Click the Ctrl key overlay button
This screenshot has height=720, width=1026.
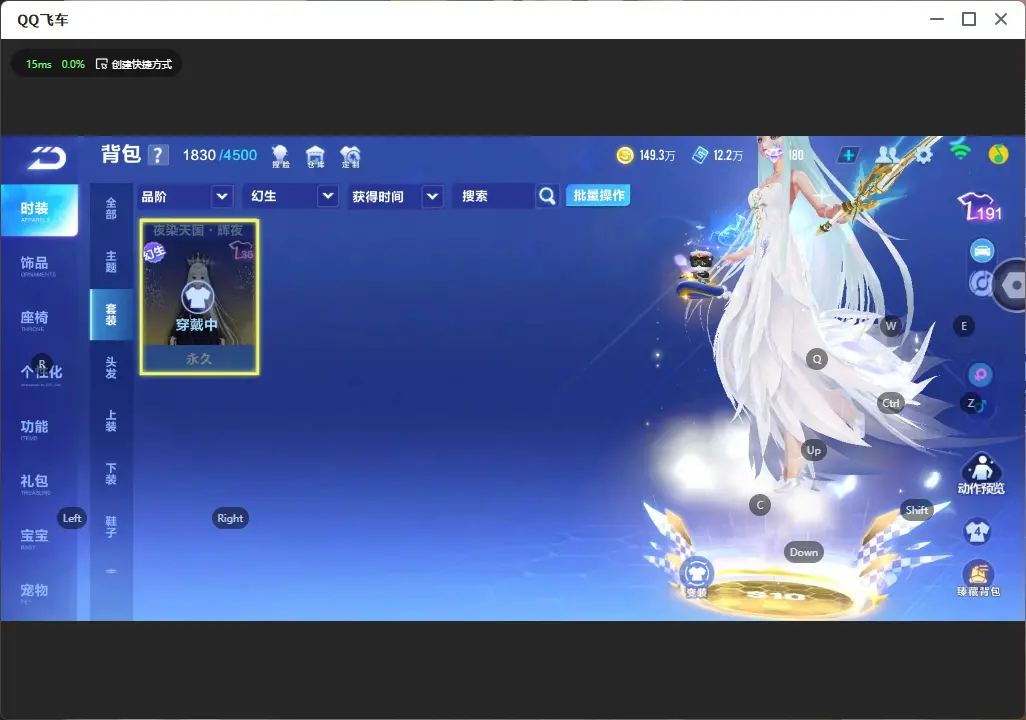point(891,403)
